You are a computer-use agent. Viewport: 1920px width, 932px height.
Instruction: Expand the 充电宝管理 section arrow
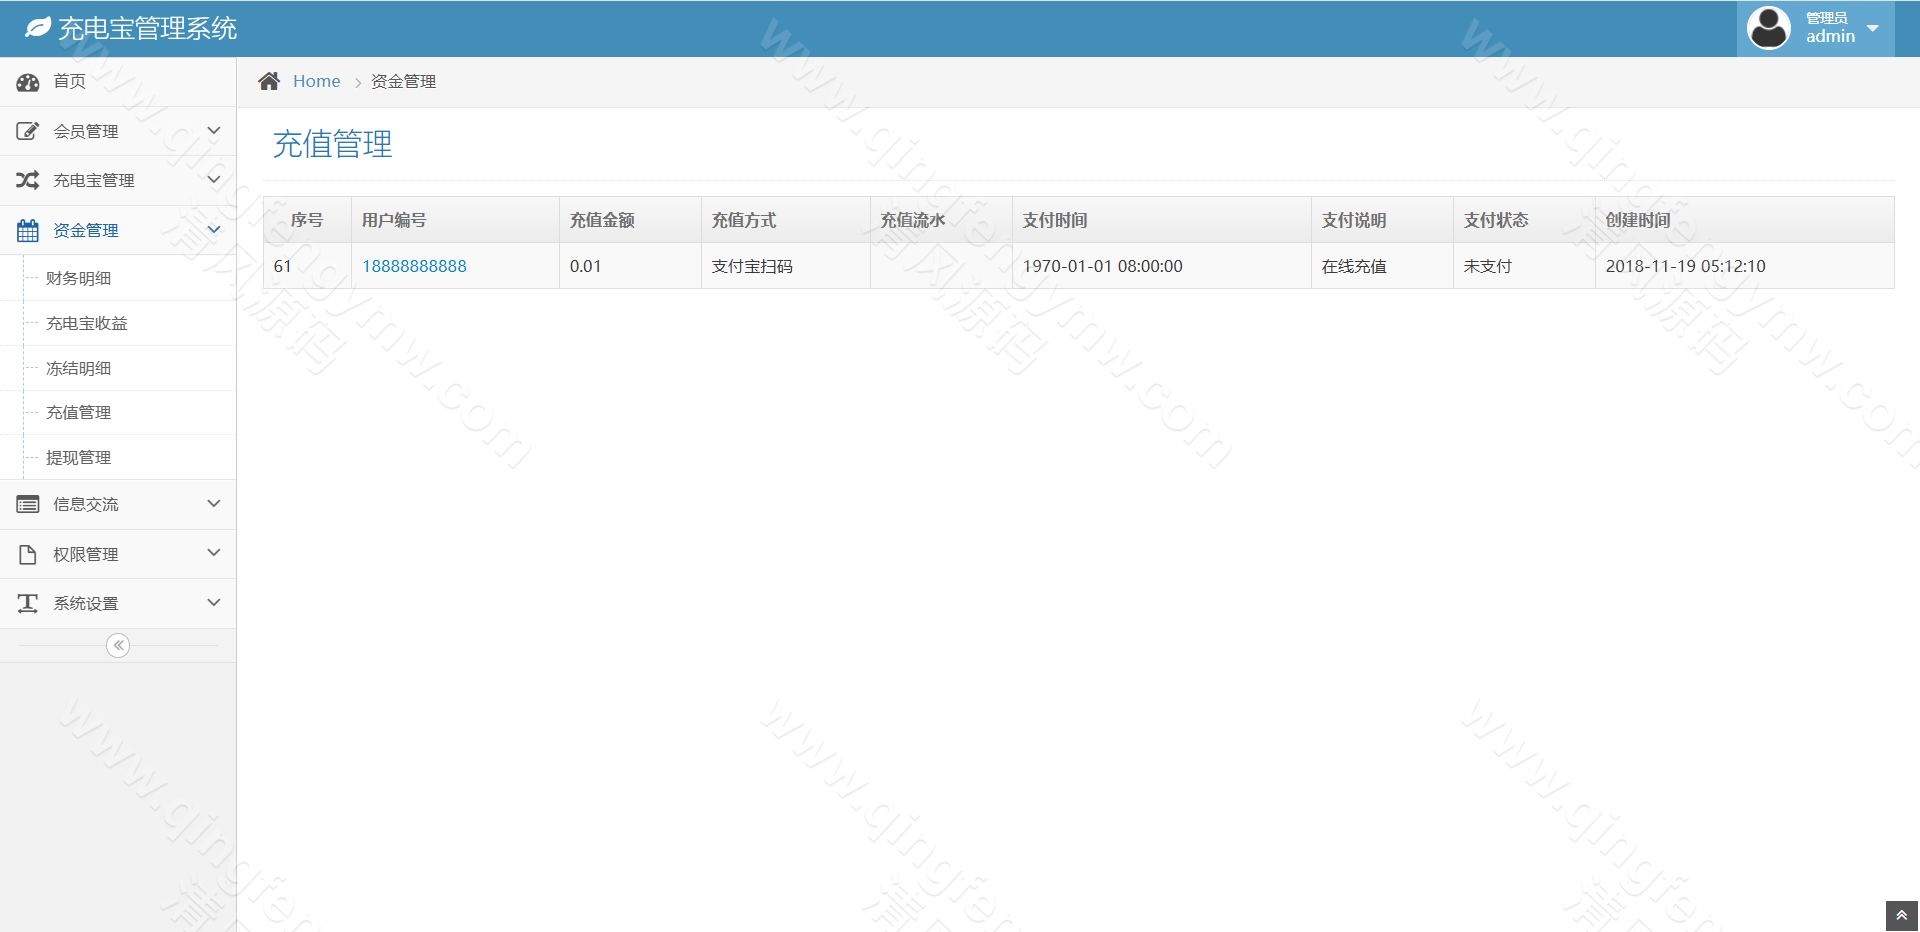click(x=213, y=180)
